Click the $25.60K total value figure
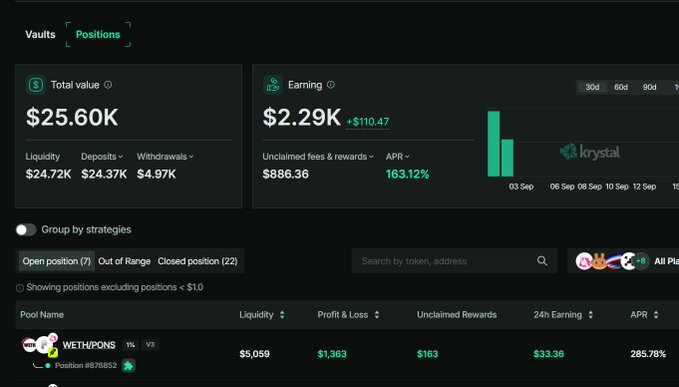 (72, 117)
